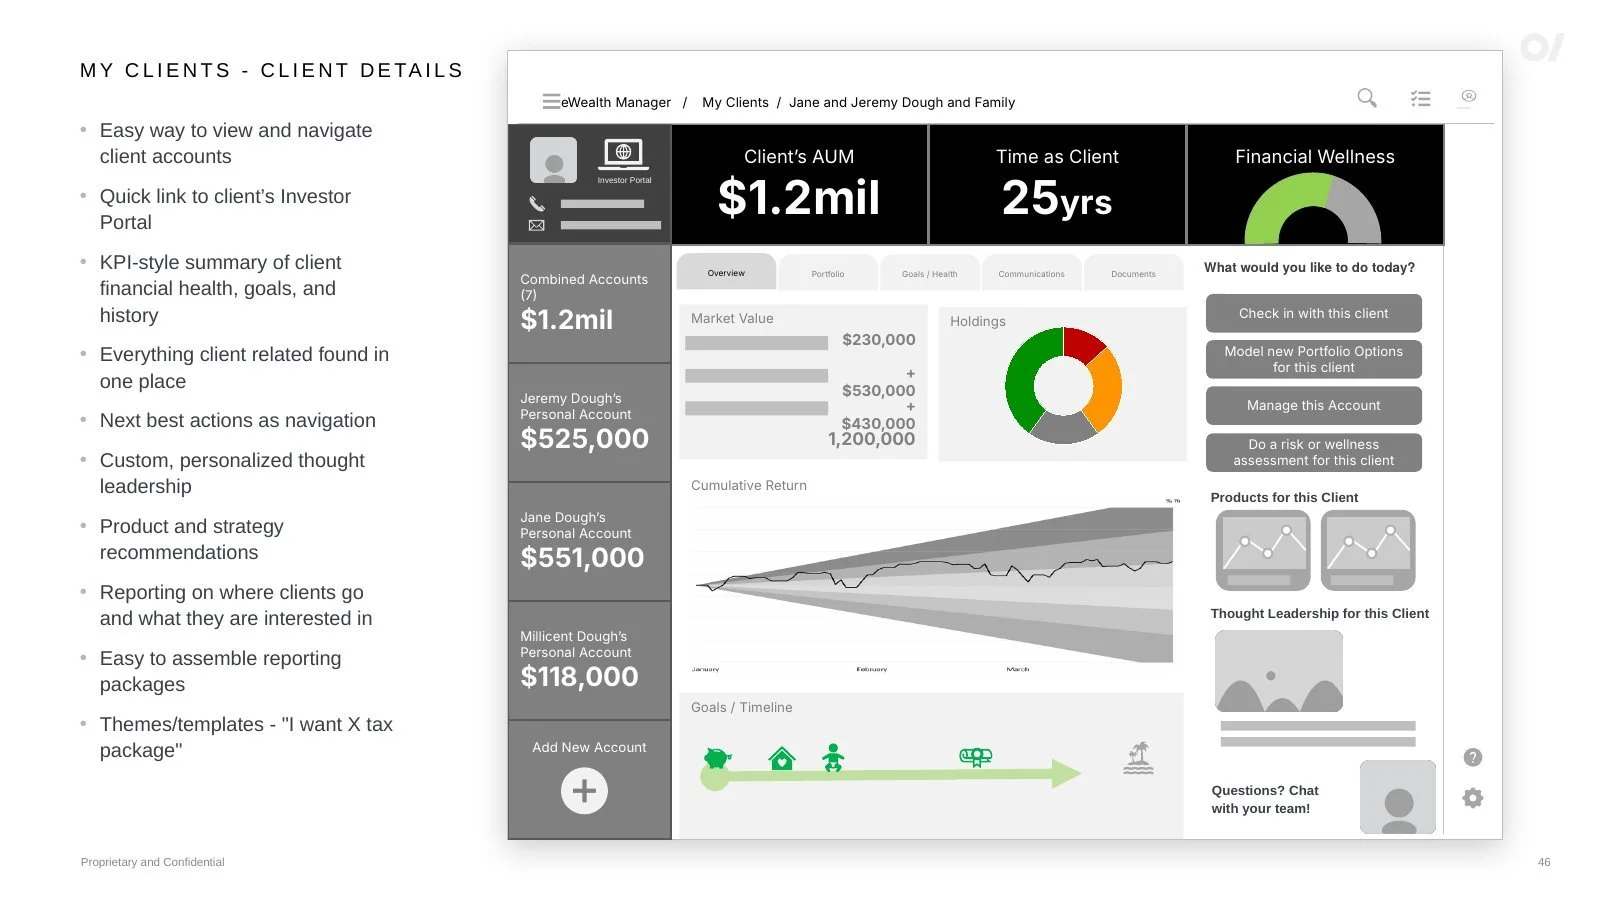
Task: Select the house goal icon
Action: [782, 759]
